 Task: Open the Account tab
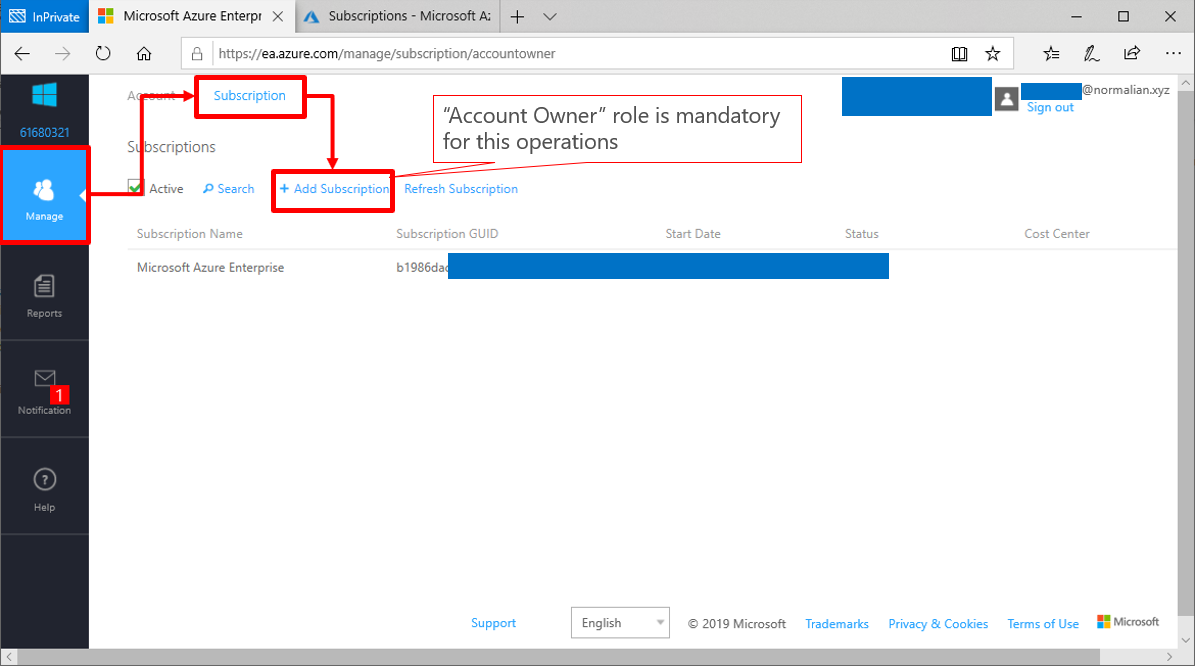click(151, 95)
